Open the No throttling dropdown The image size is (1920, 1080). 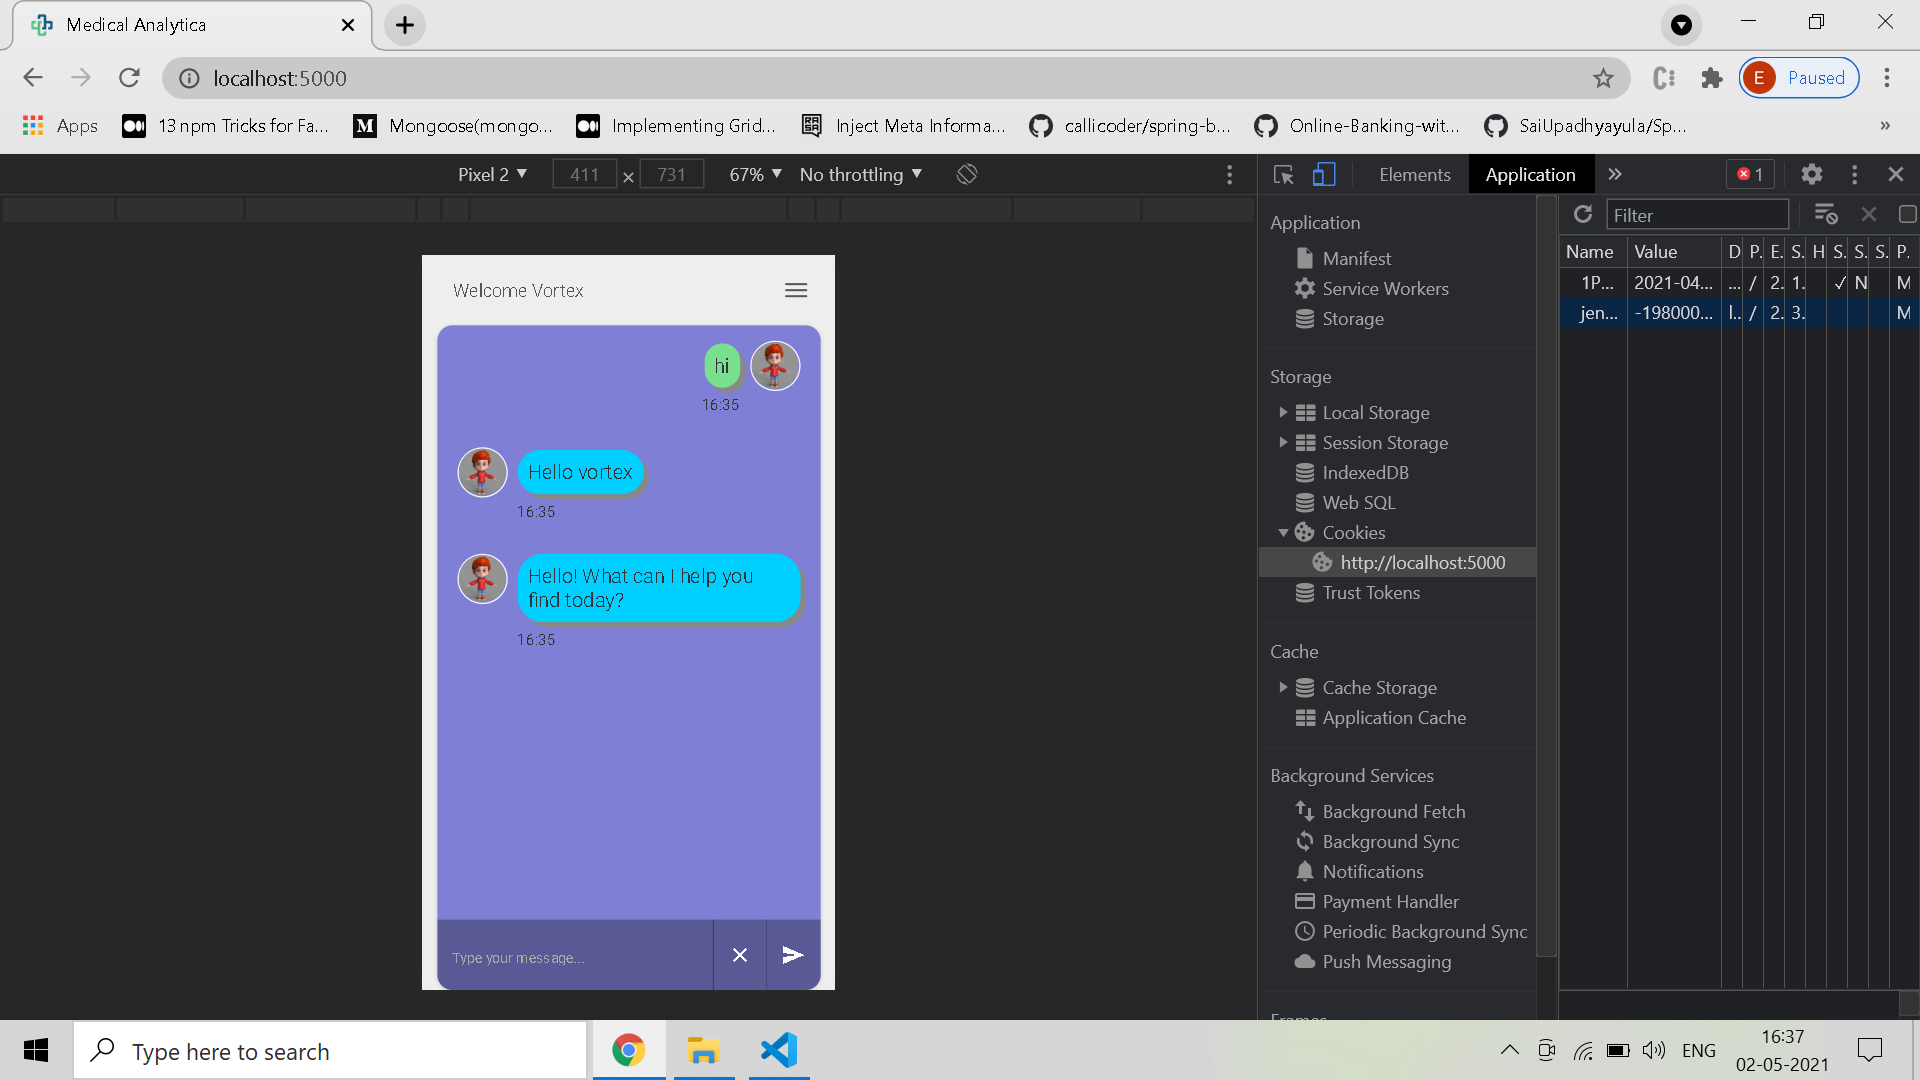coord(860,174)
